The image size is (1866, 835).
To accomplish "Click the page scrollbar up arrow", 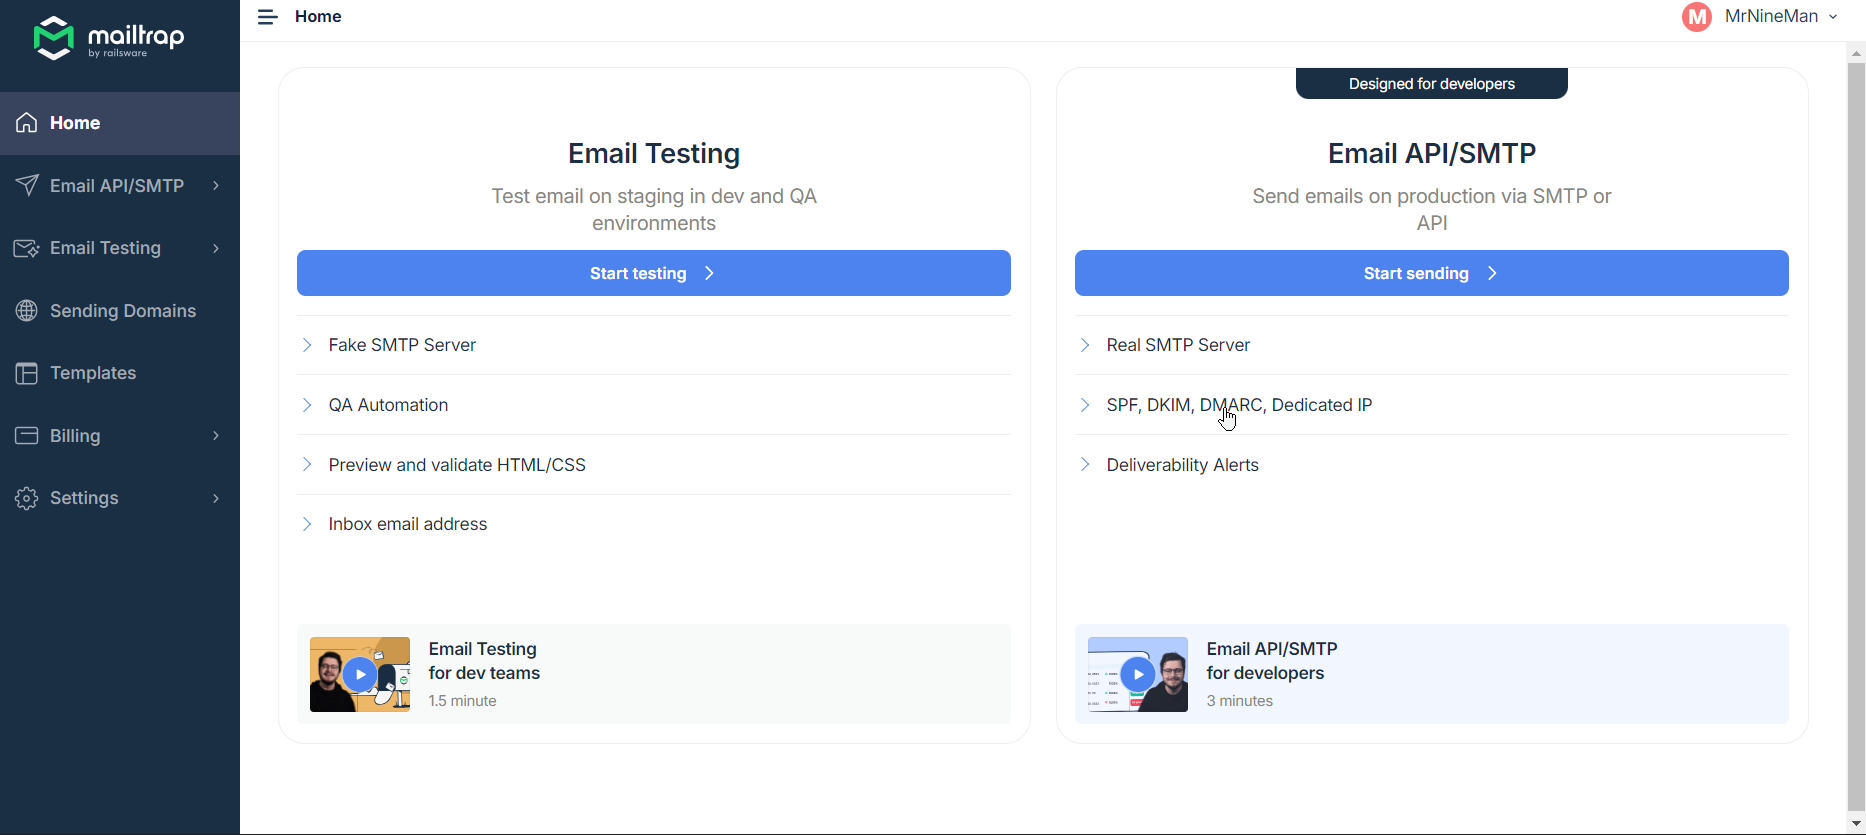I will 1856,53.
